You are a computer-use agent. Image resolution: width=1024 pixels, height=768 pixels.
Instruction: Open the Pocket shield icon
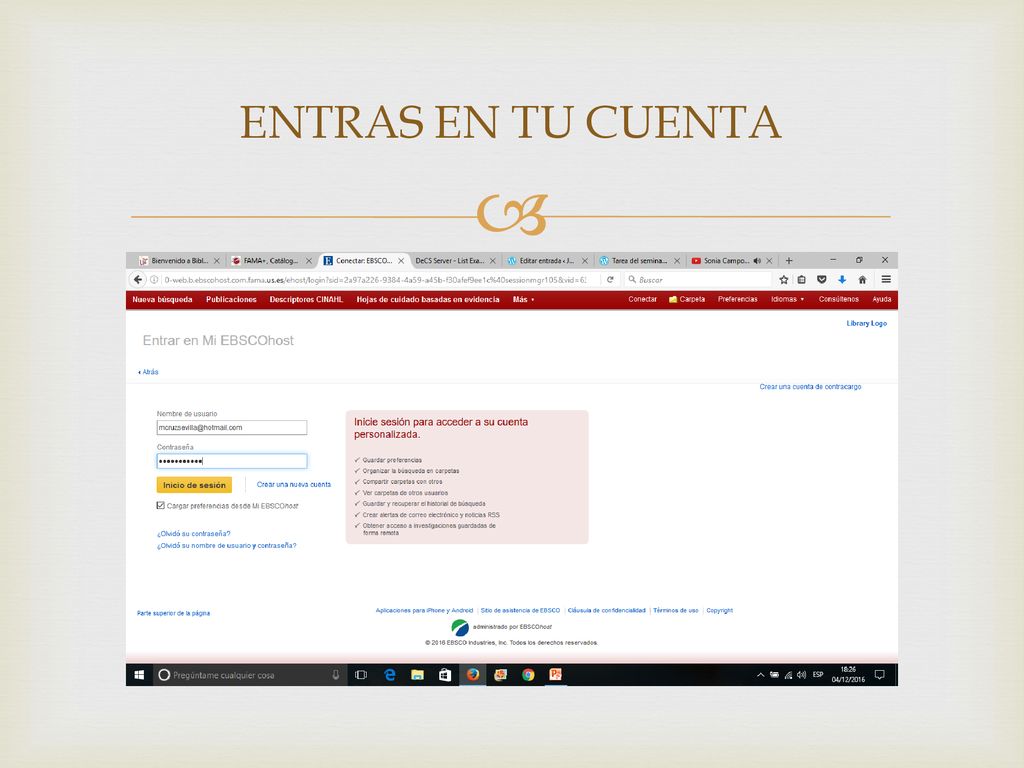[x=822, y=280]
